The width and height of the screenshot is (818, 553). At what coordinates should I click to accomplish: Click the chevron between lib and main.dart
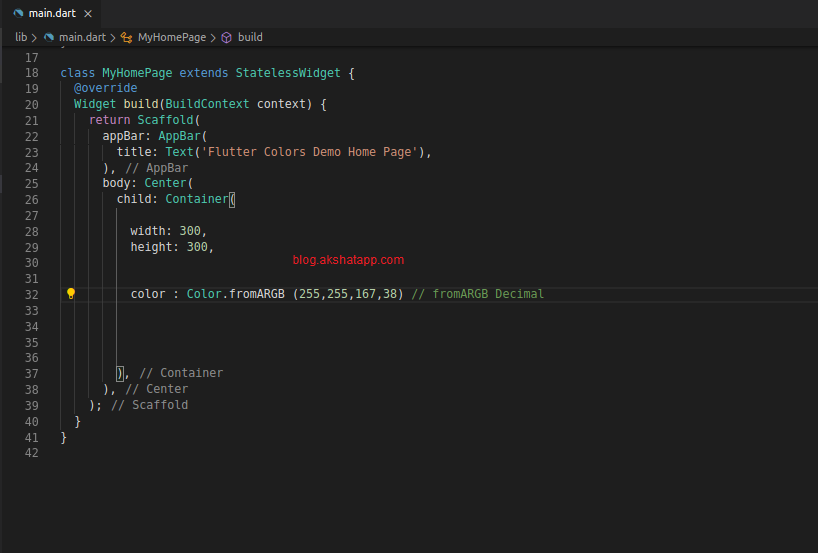(35, 37)
